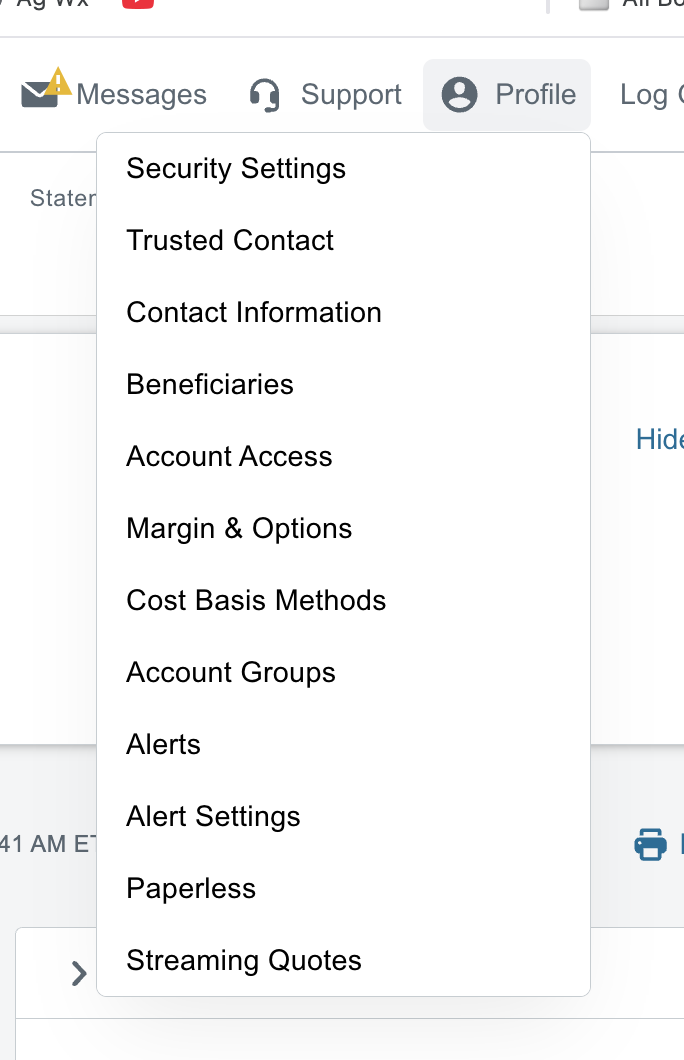Open Contact Information page

254,312
